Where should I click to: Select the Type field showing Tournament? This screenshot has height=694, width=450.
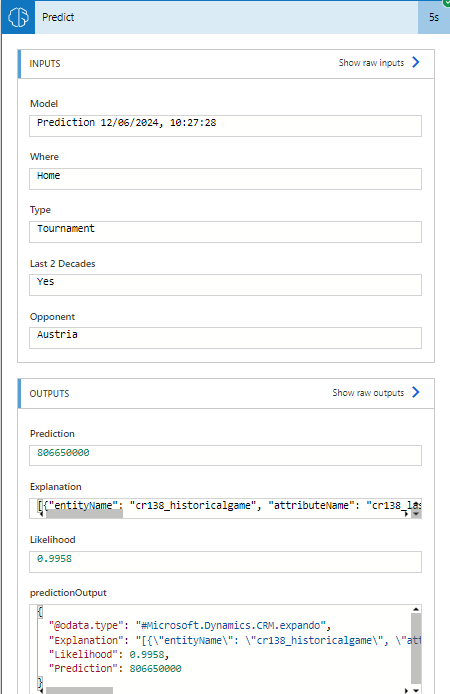click(x=225, y=232)
